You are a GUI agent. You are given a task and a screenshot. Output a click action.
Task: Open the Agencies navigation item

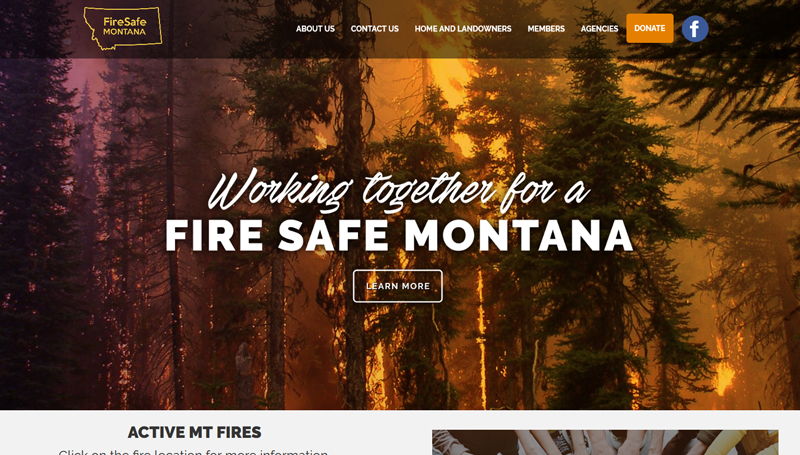coord(599,29)
